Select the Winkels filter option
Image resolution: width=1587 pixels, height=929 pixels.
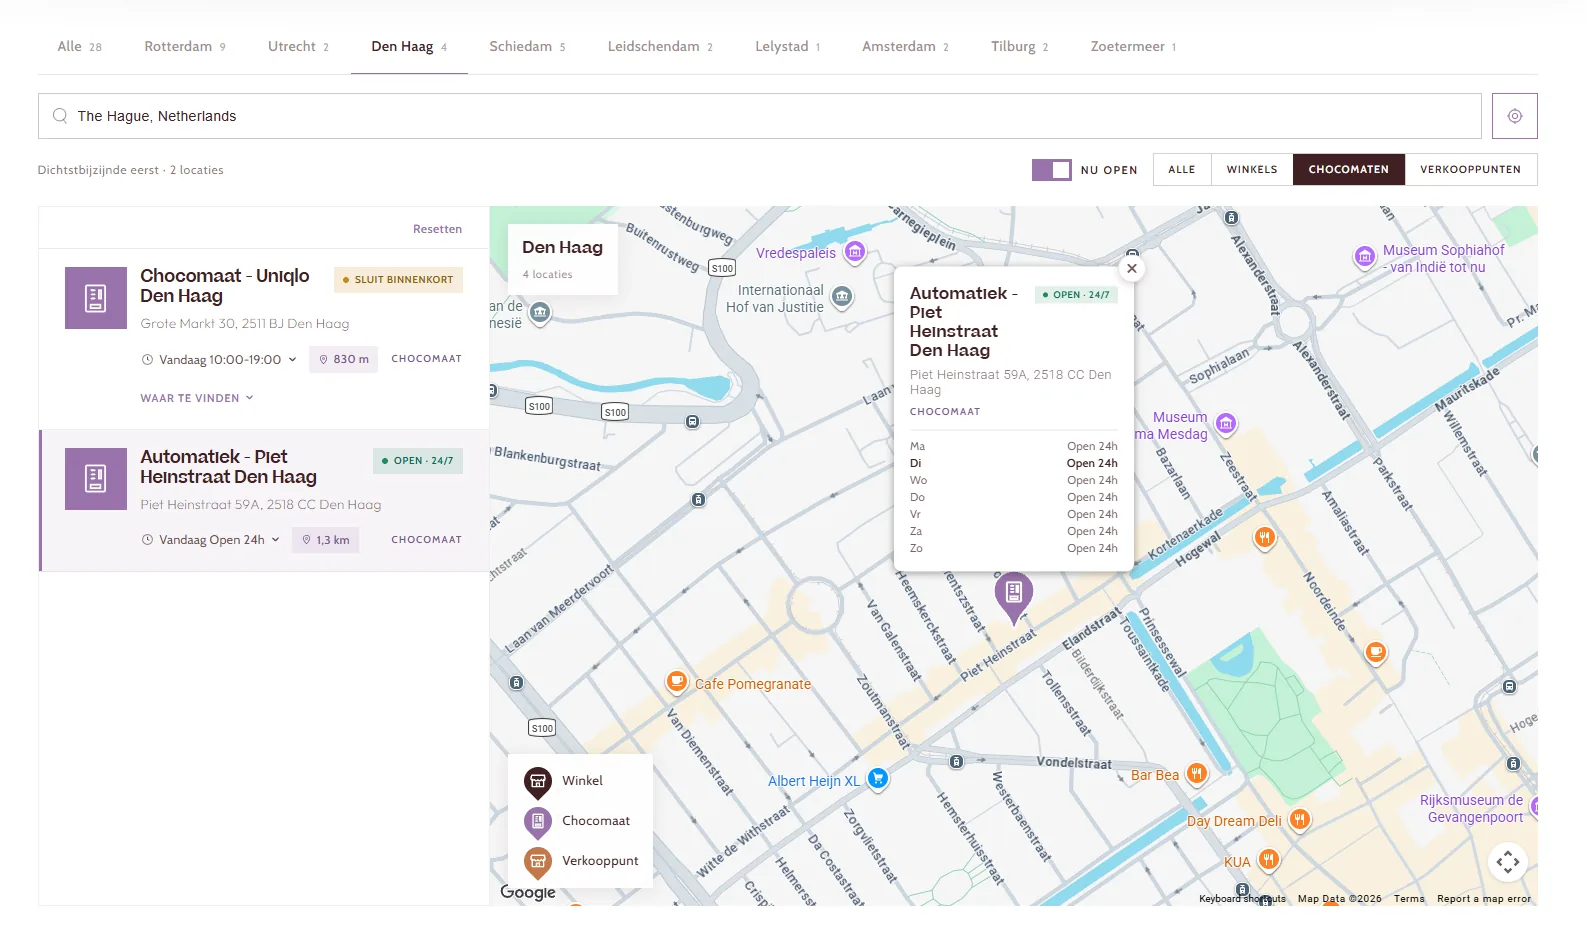1252,170
